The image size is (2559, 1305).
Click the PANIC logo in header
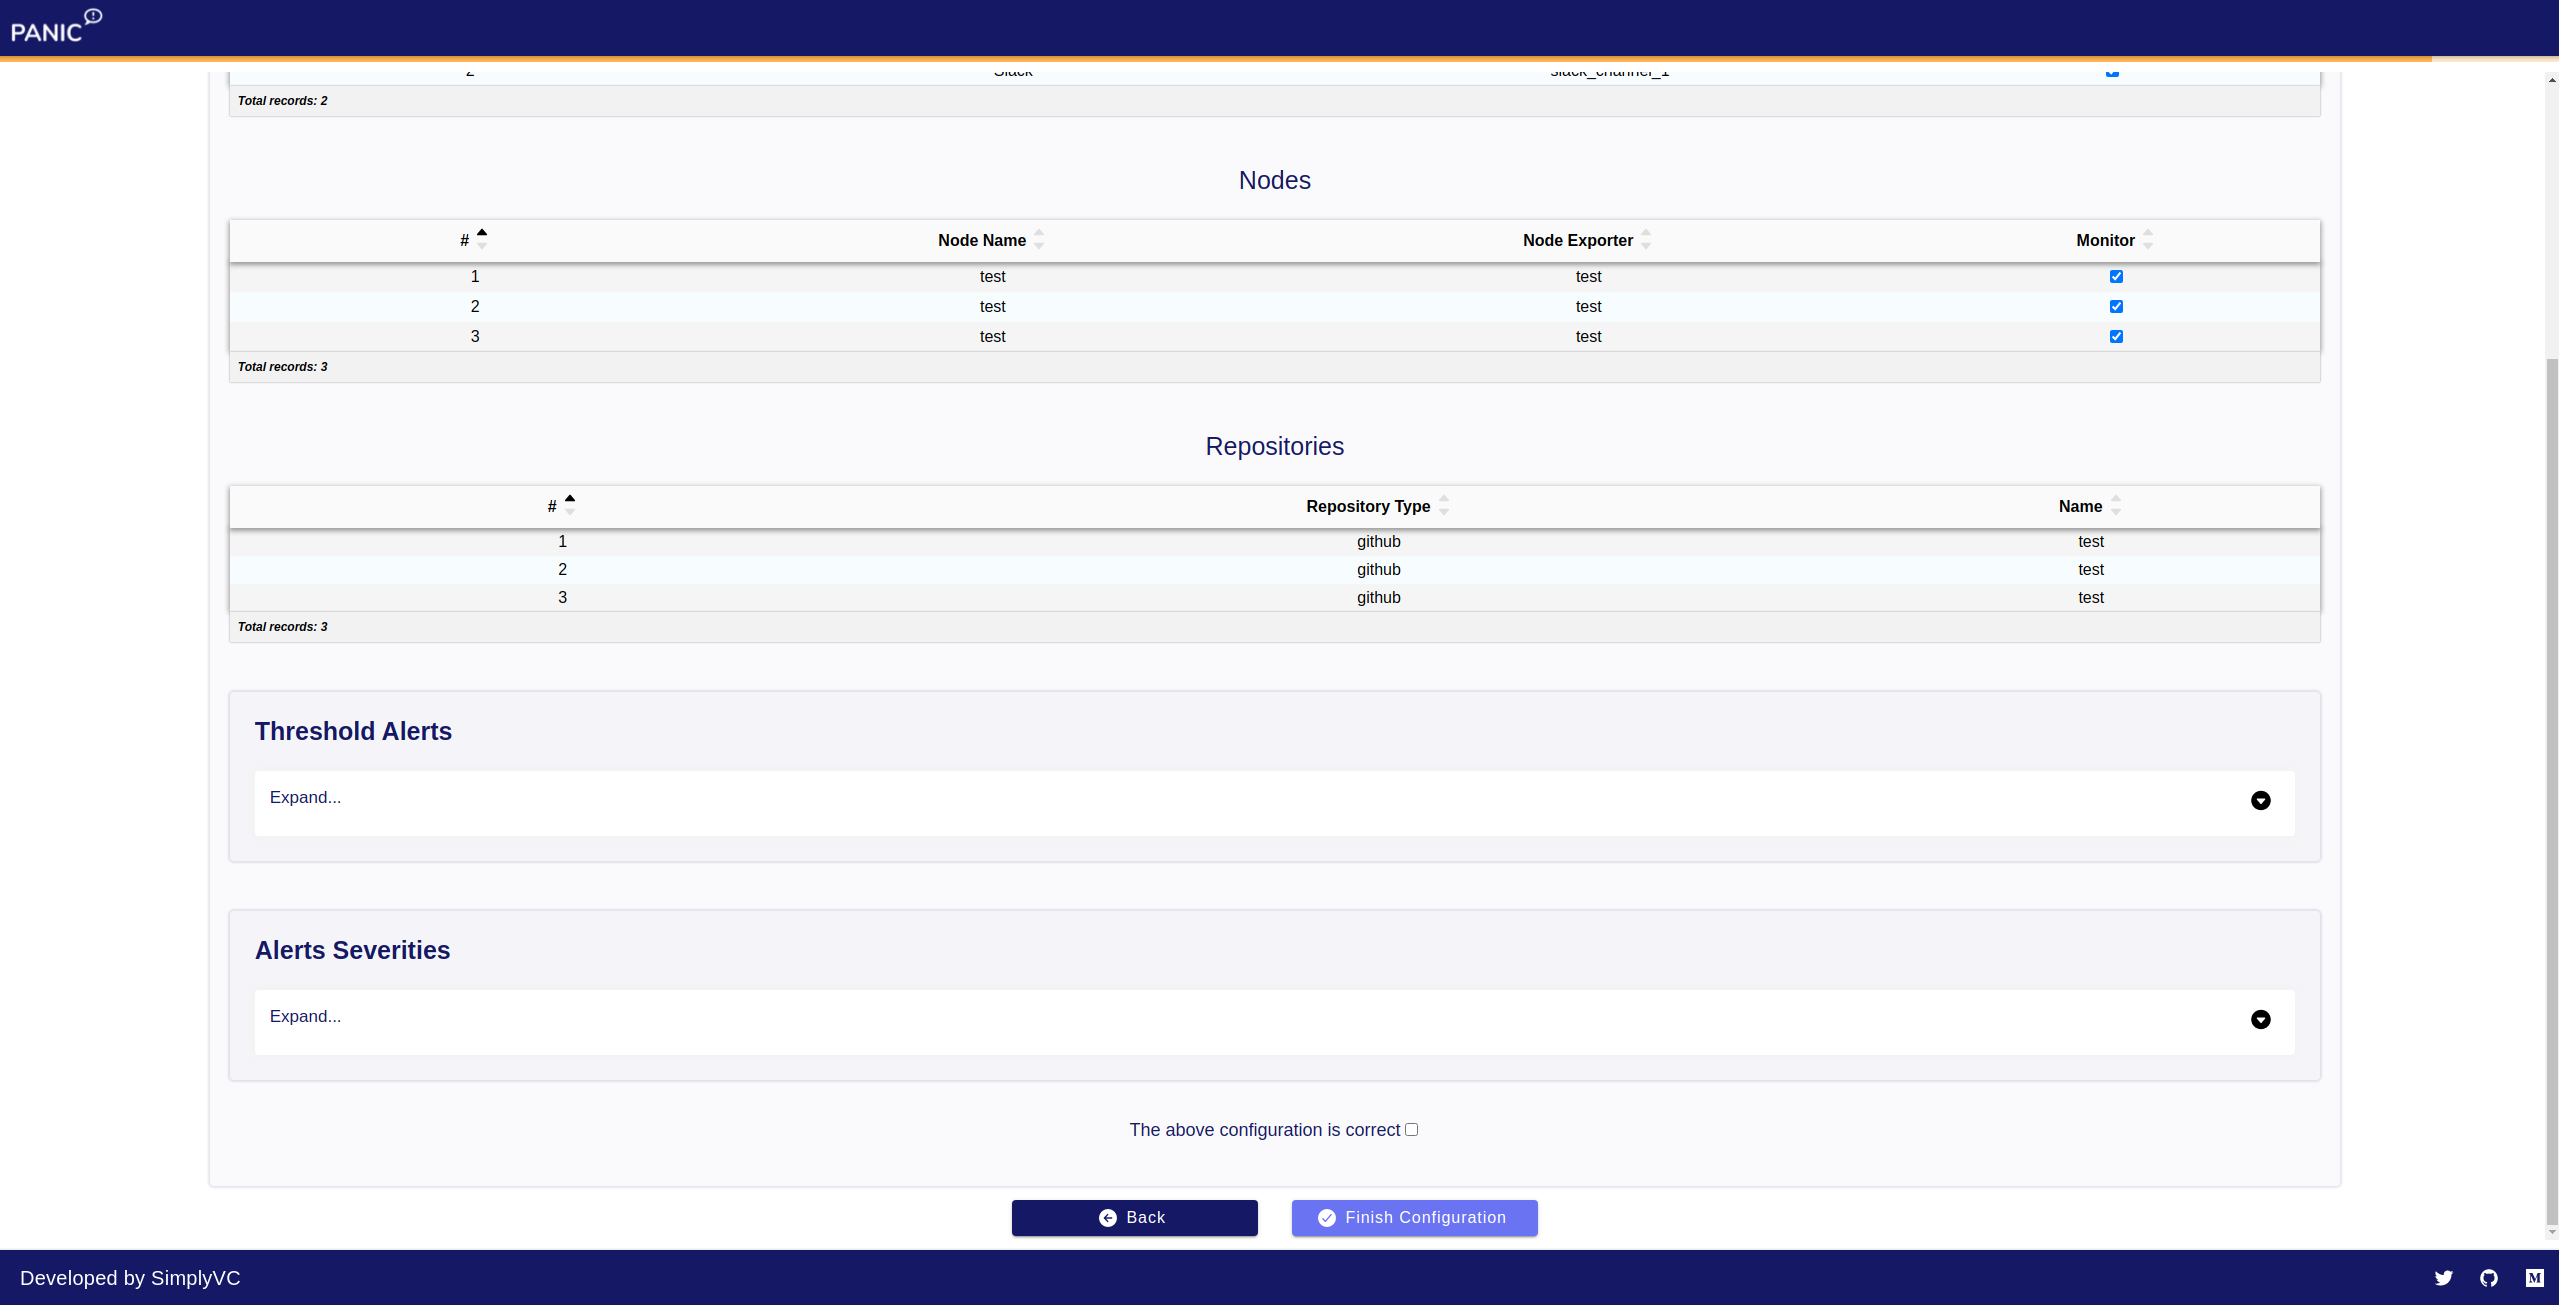pyautogui.click(x=55, y=27)
